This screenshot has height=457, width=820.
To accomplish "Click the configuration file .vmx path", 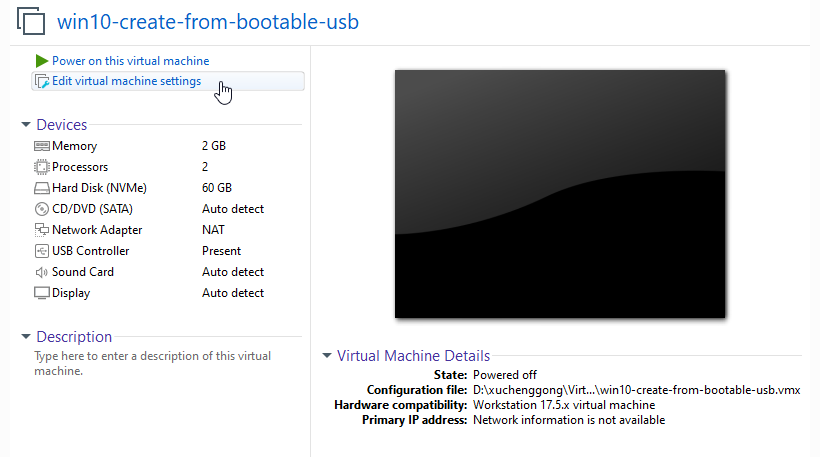I will [636, 390].
